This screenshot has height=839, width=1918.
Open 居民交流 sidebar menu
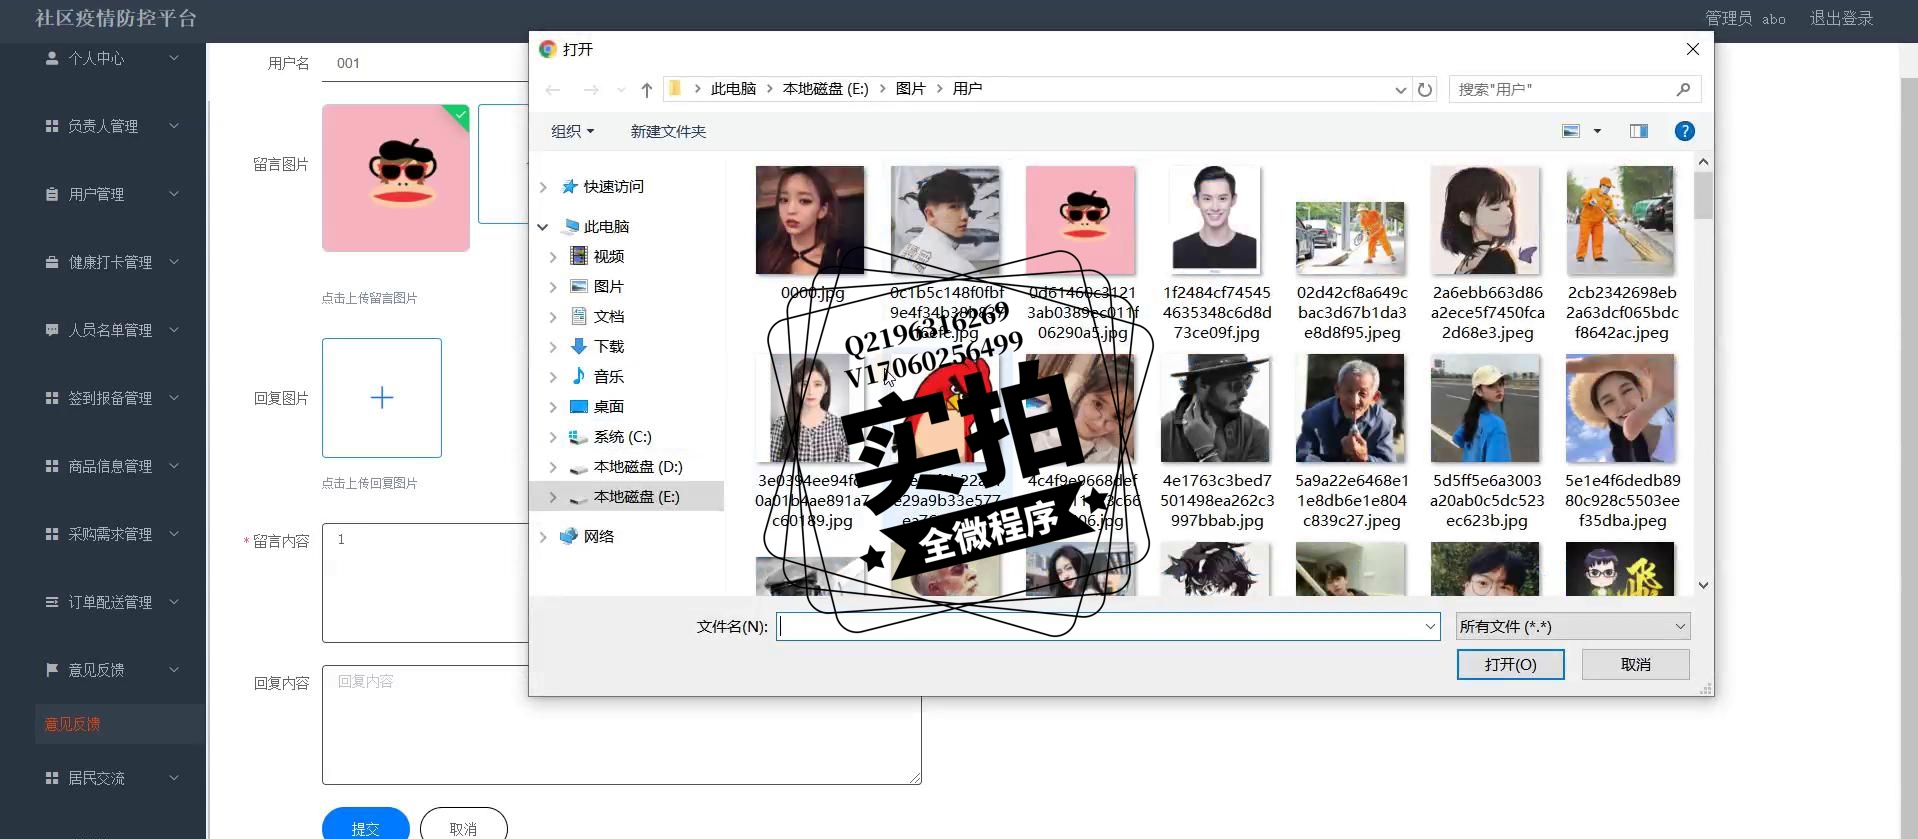pos(112,778)
